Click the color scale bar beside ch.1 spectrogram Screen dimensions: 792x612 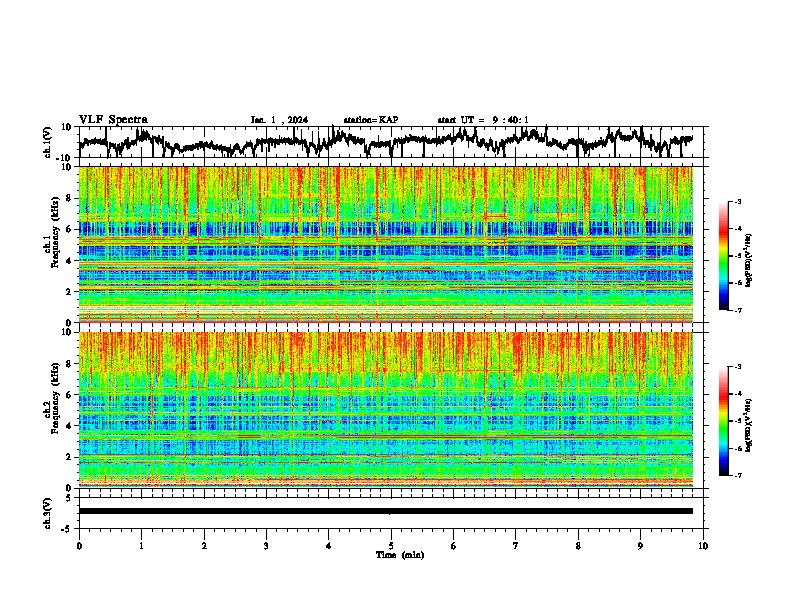click(x=723, y=256)
